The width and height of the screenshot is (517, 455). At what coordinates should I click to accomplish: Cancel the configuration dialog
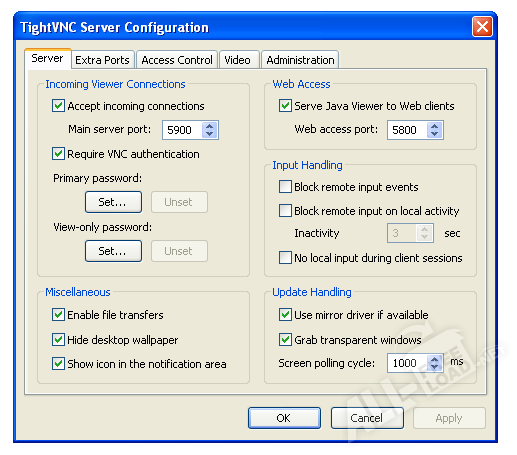pos(367,418)
